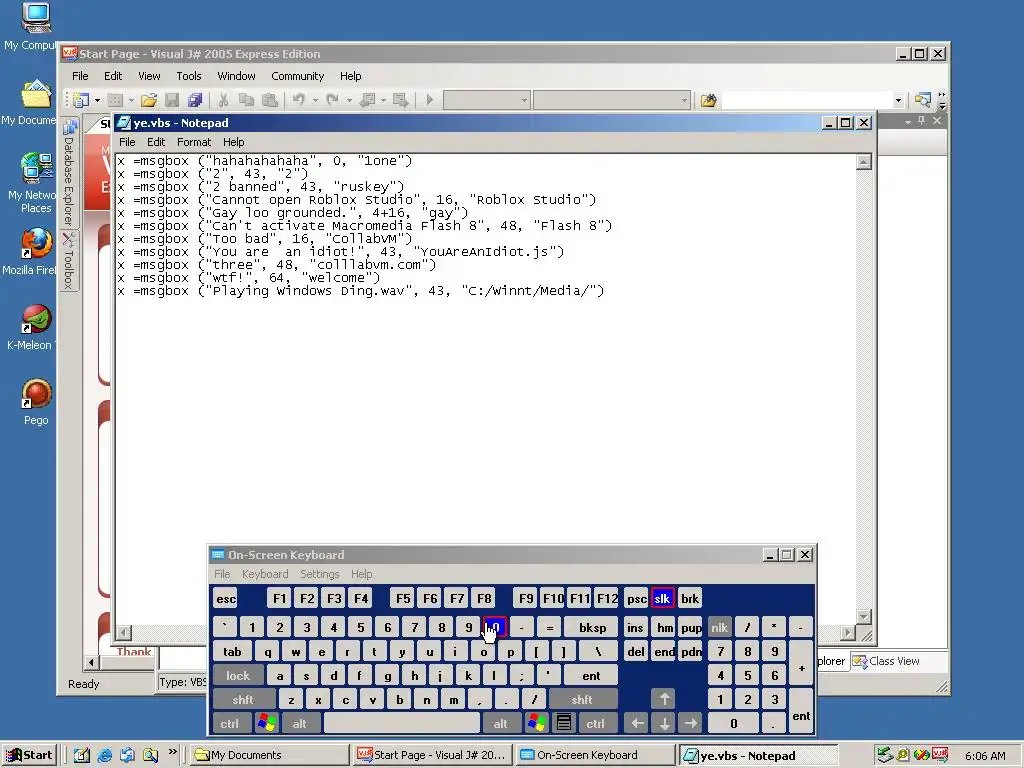Click up arrow key on On-Screen Keyboard
Viewport: 1024px width, 768px height.
[664, 699]
